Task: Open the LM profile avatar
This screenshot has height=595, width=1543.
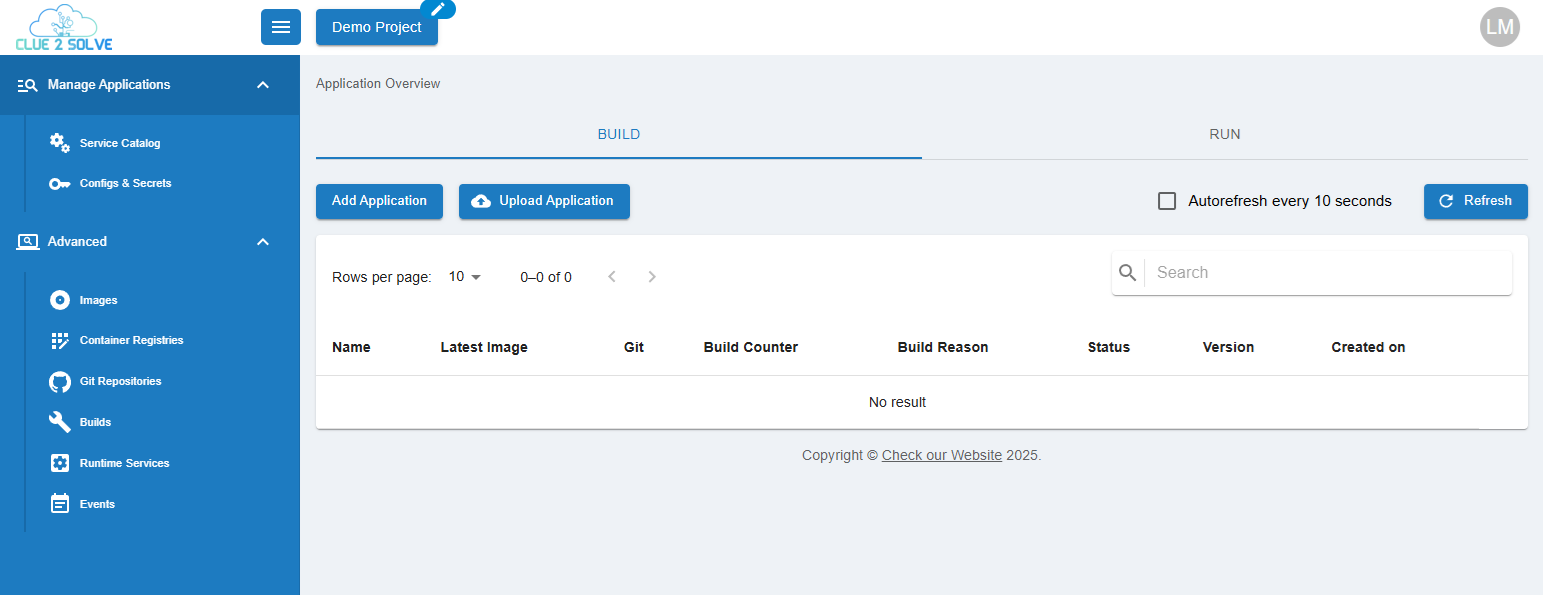Action: [x=1499, y=27]
